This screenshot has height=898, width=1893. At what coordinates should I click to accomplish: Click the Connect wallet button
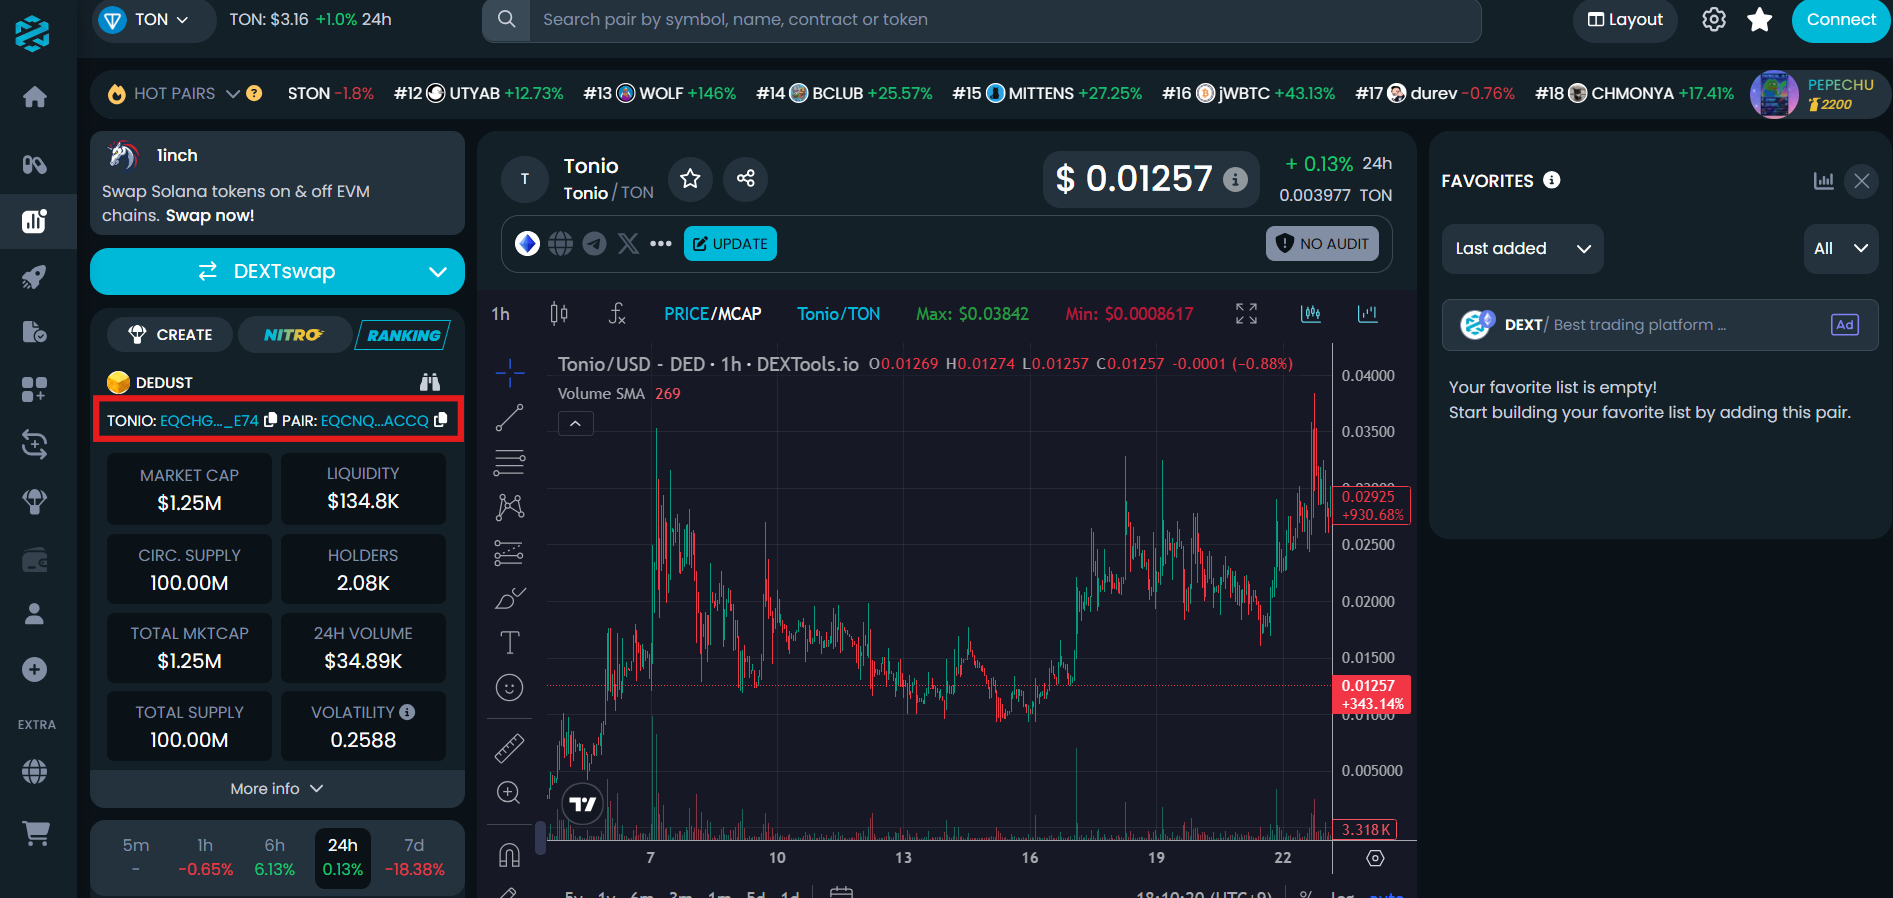(x=1840, y=20)
